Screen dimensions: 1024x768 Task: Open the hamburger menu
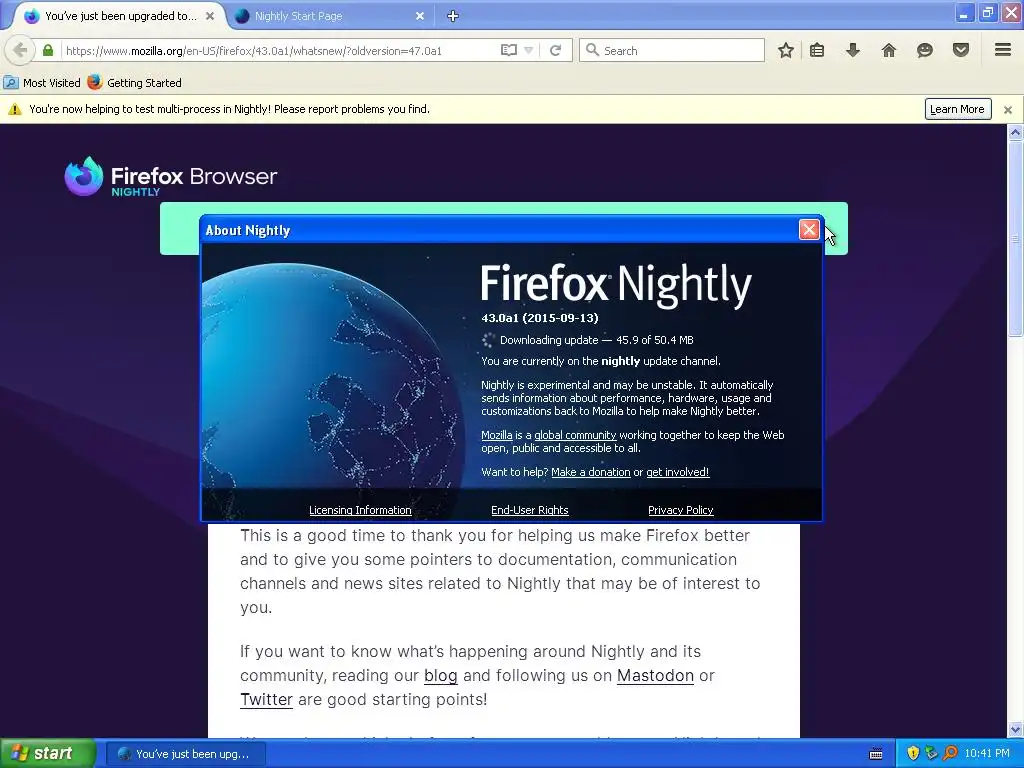[x=1003, y=50]
